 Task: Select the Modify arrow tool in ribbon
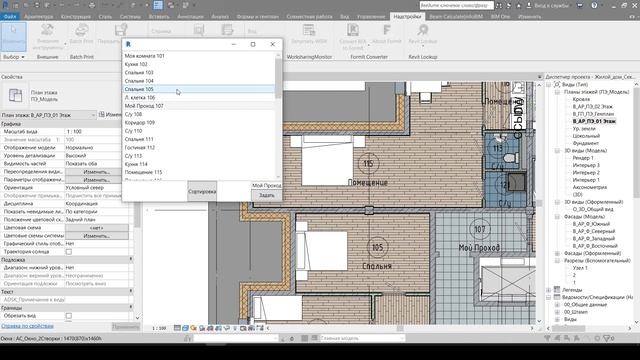point(13,36)
